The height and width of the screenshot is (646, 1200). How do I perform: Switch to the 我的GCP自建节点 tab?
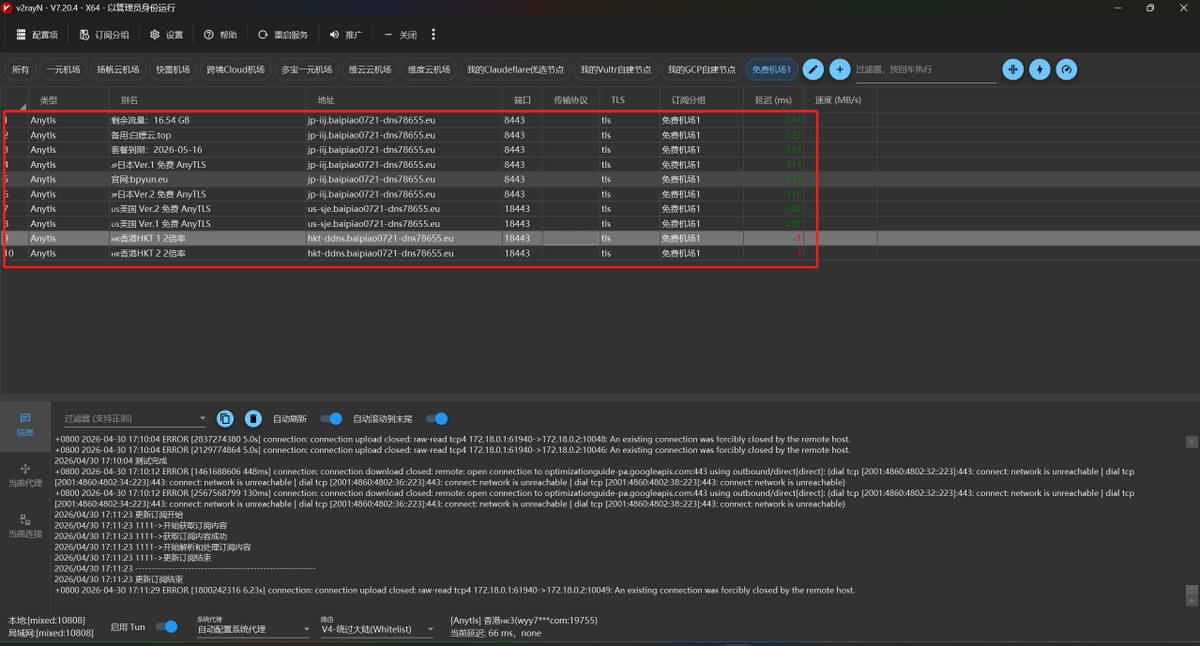702,69
